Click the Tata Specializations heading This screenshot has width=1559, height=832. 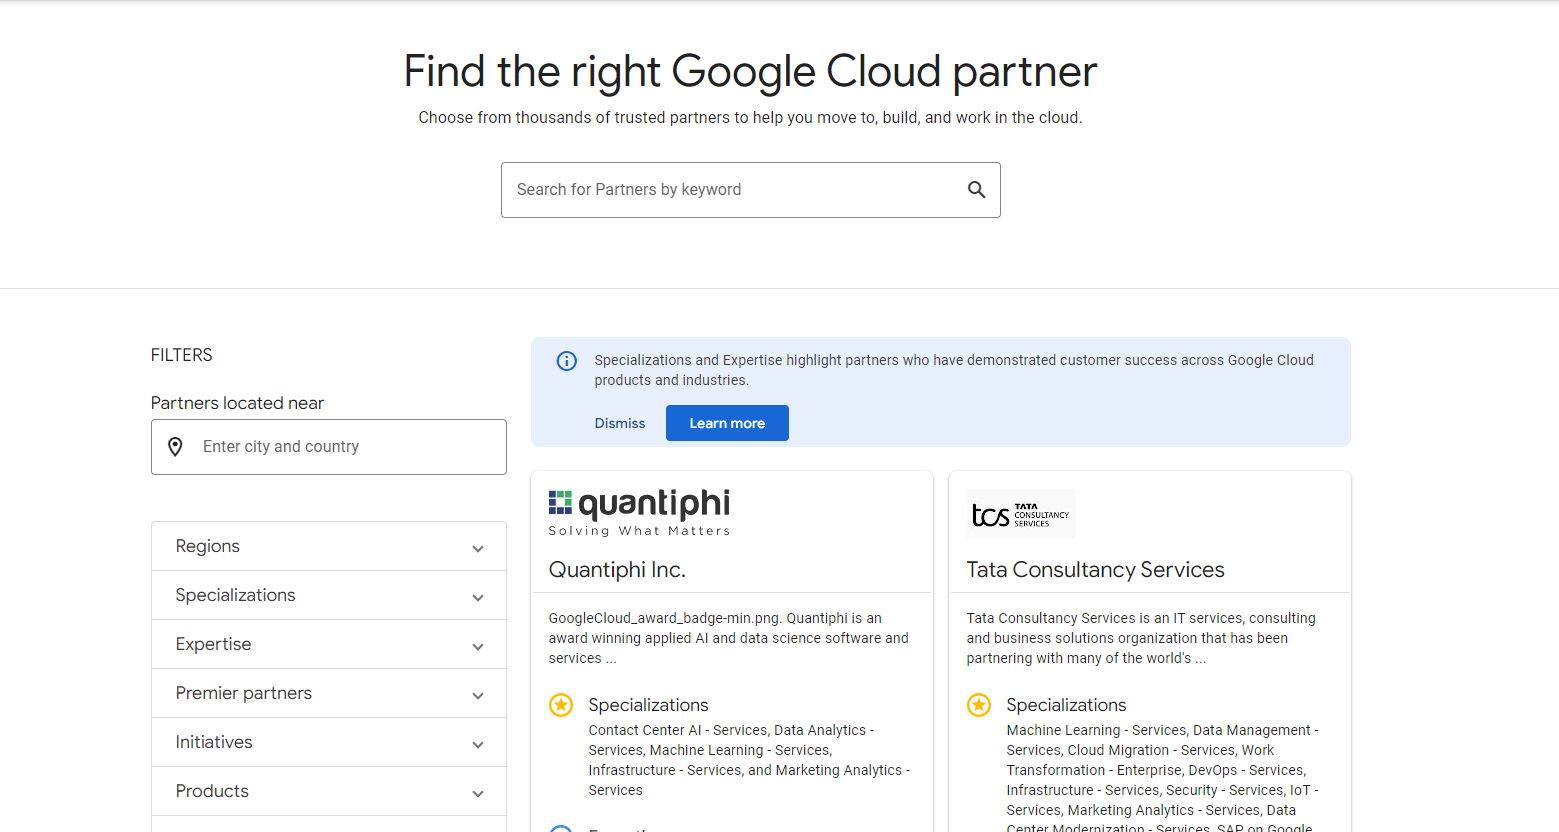point(1066,705)
